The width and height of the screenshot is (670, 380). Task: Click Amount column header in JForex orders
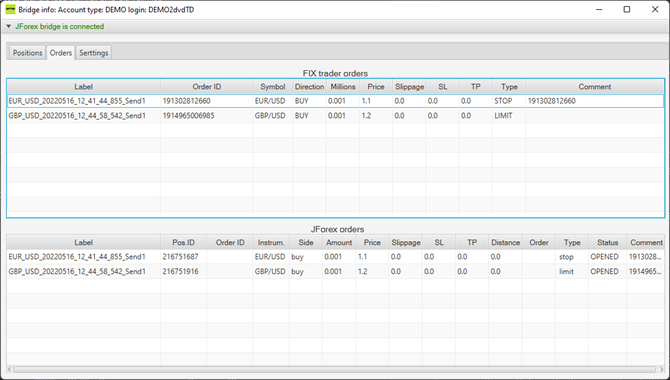[339, 242]
